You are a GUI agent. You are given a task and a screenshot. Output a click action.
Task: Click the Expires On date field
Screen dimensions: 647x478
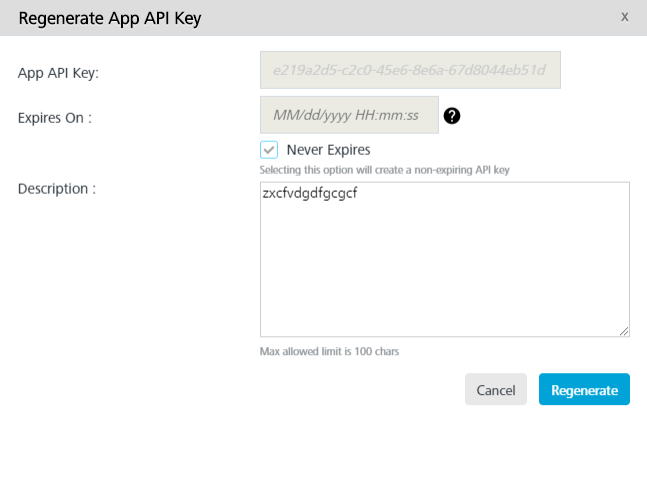click(x=349, y=115)
